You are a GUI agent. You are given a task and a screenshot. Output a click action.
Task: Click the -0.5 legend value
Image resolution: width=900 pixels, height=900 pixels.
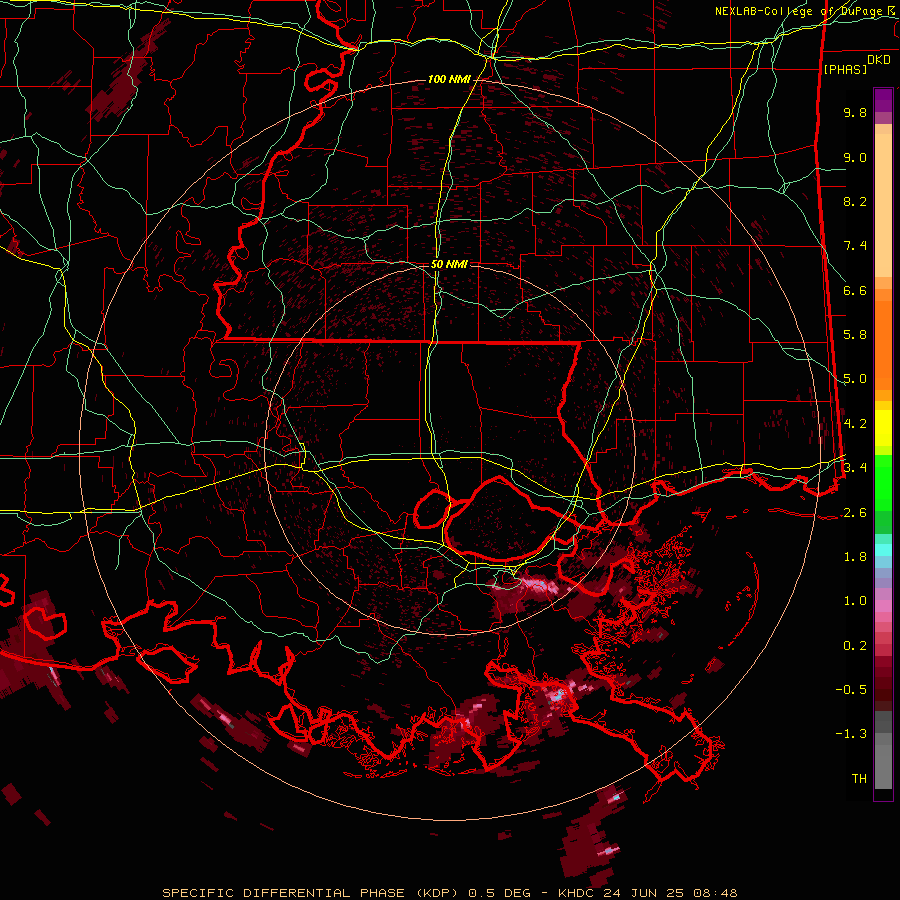pos(851,690)
